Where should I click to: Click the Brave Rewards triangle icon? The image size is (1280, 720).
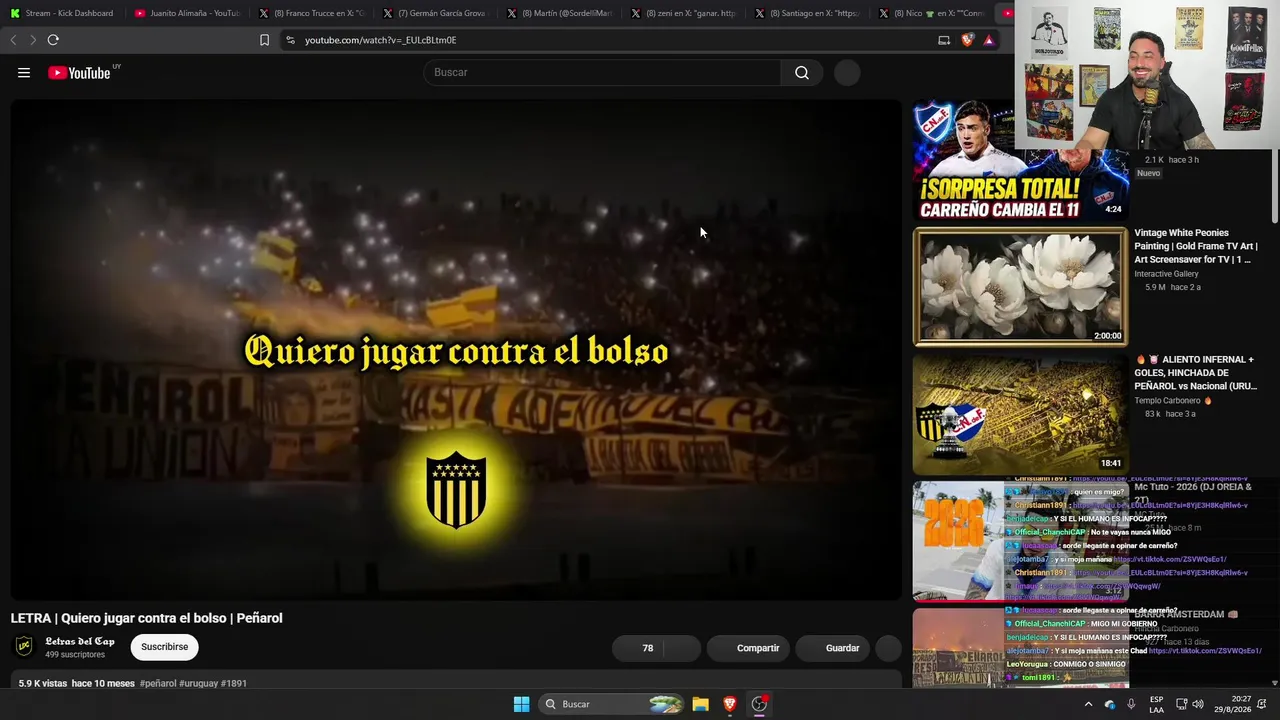tap(988, 40)
